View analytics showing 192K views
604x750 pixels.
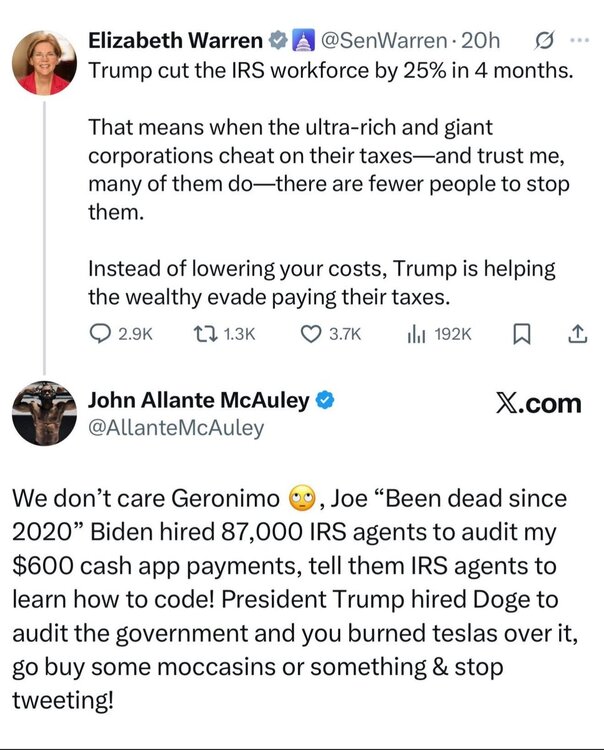coord(417,334)
